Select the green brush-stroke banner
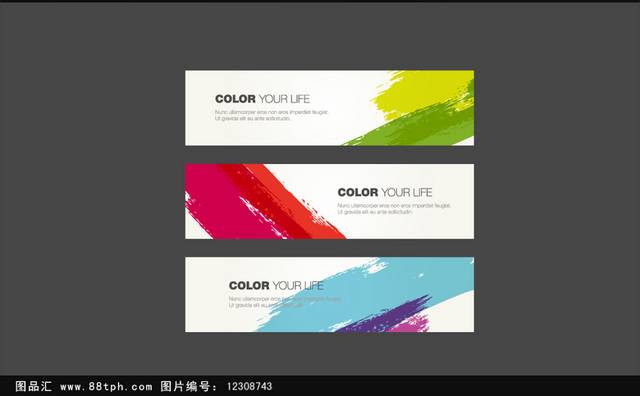This screenshot has width=640, height=396. [x=329, y=108]
